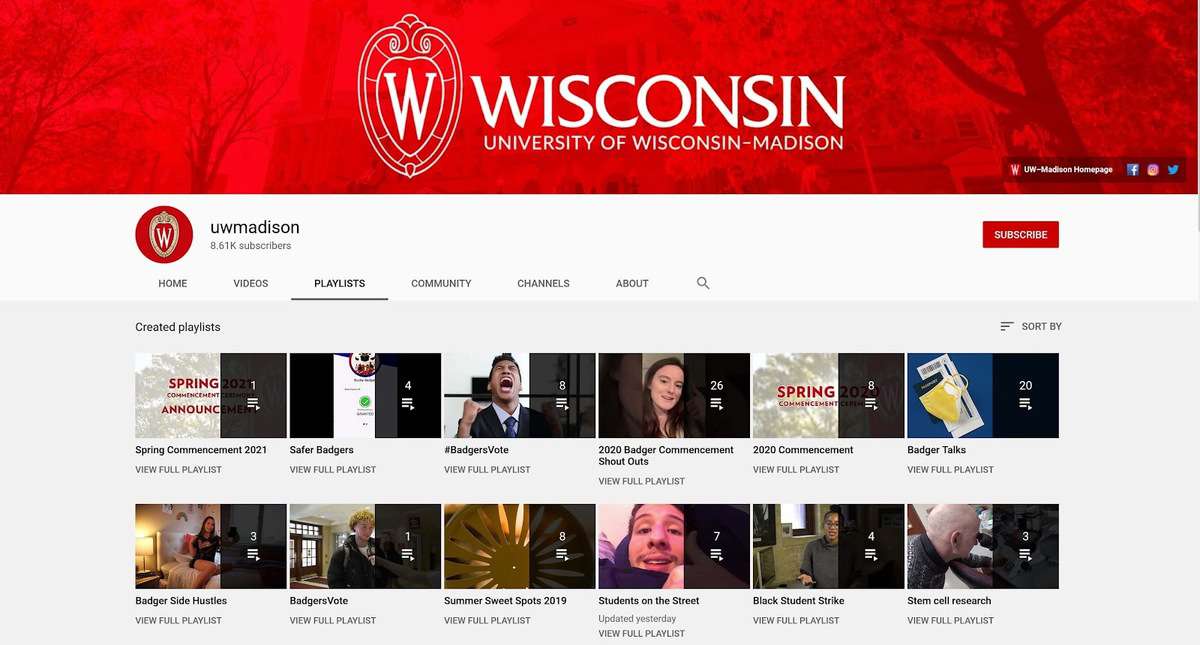Click VIEW FULL PLAYLIST under Badger Side Hustles
Viewport: 1200px width, 645px height.
pyautogui.click(x=178, y=620)
